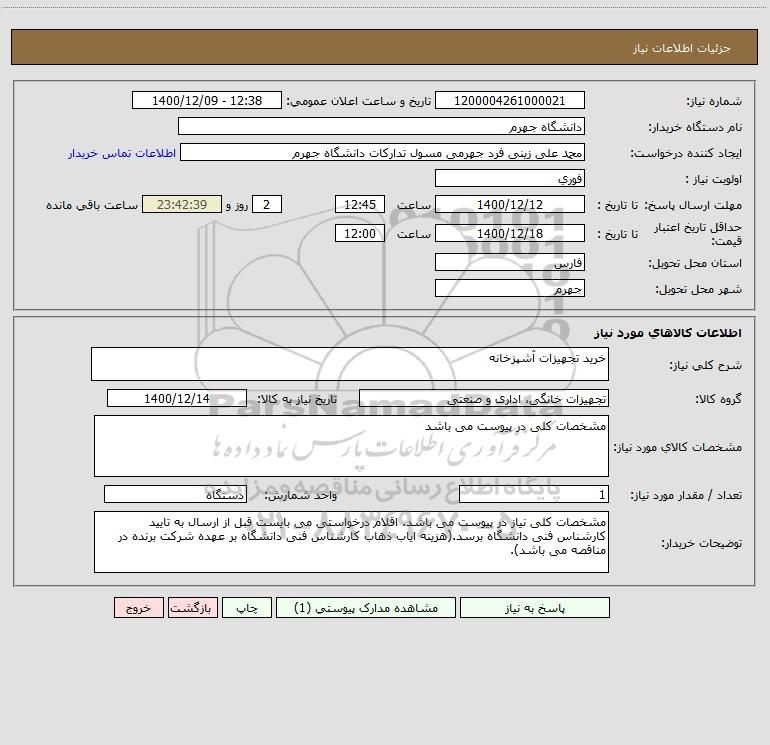Click the label تعداد / مقدار مورد نیاز
Viewport: 770px width, 745px height.
click(686, 496)
